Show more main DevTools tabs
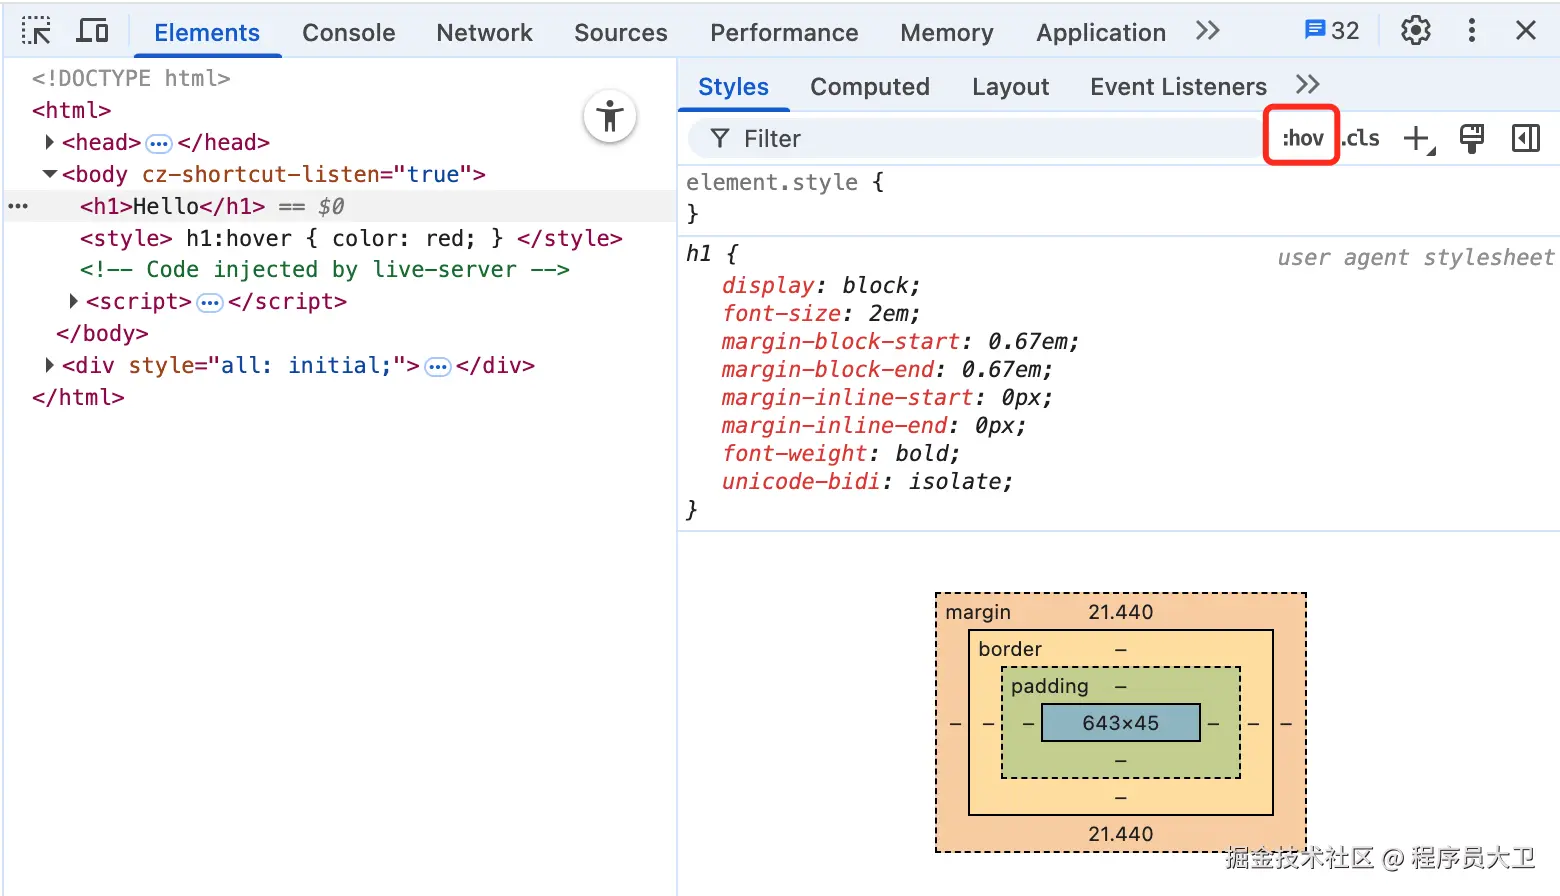1560x896 pixels. [1207, 31]
